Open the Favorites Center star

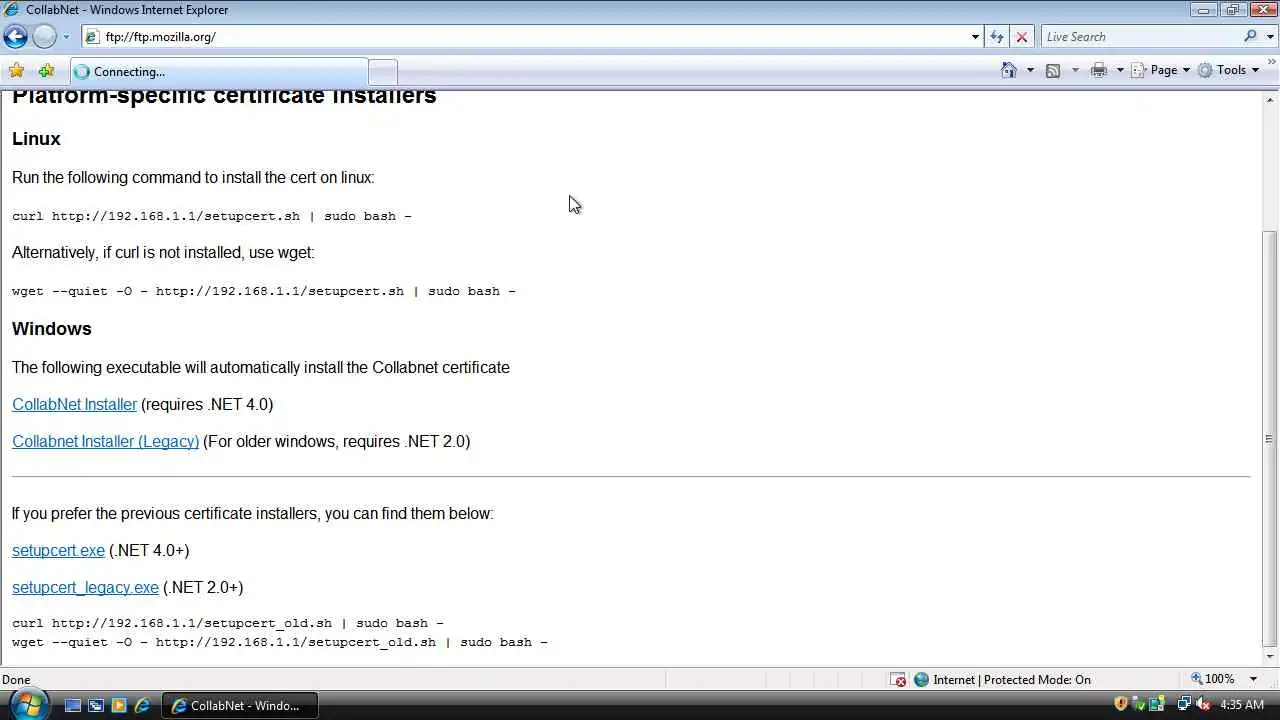click(16, 71)
